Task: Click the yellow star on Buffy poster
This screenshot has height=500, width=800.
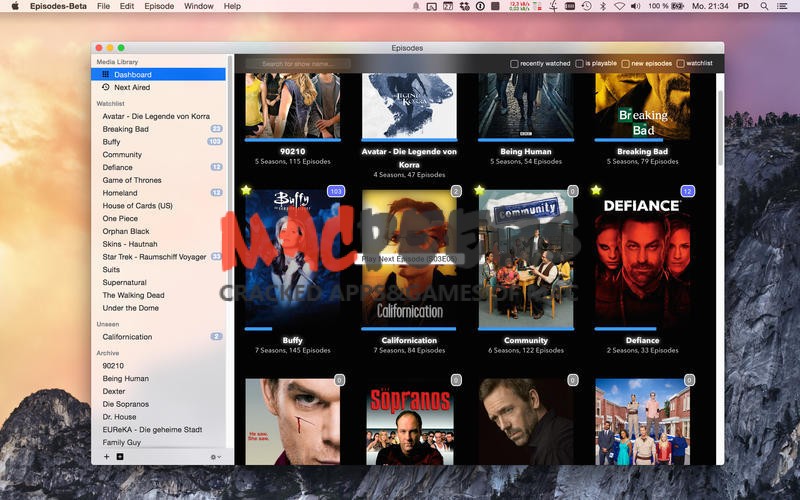Action: (x=246, y=190)
